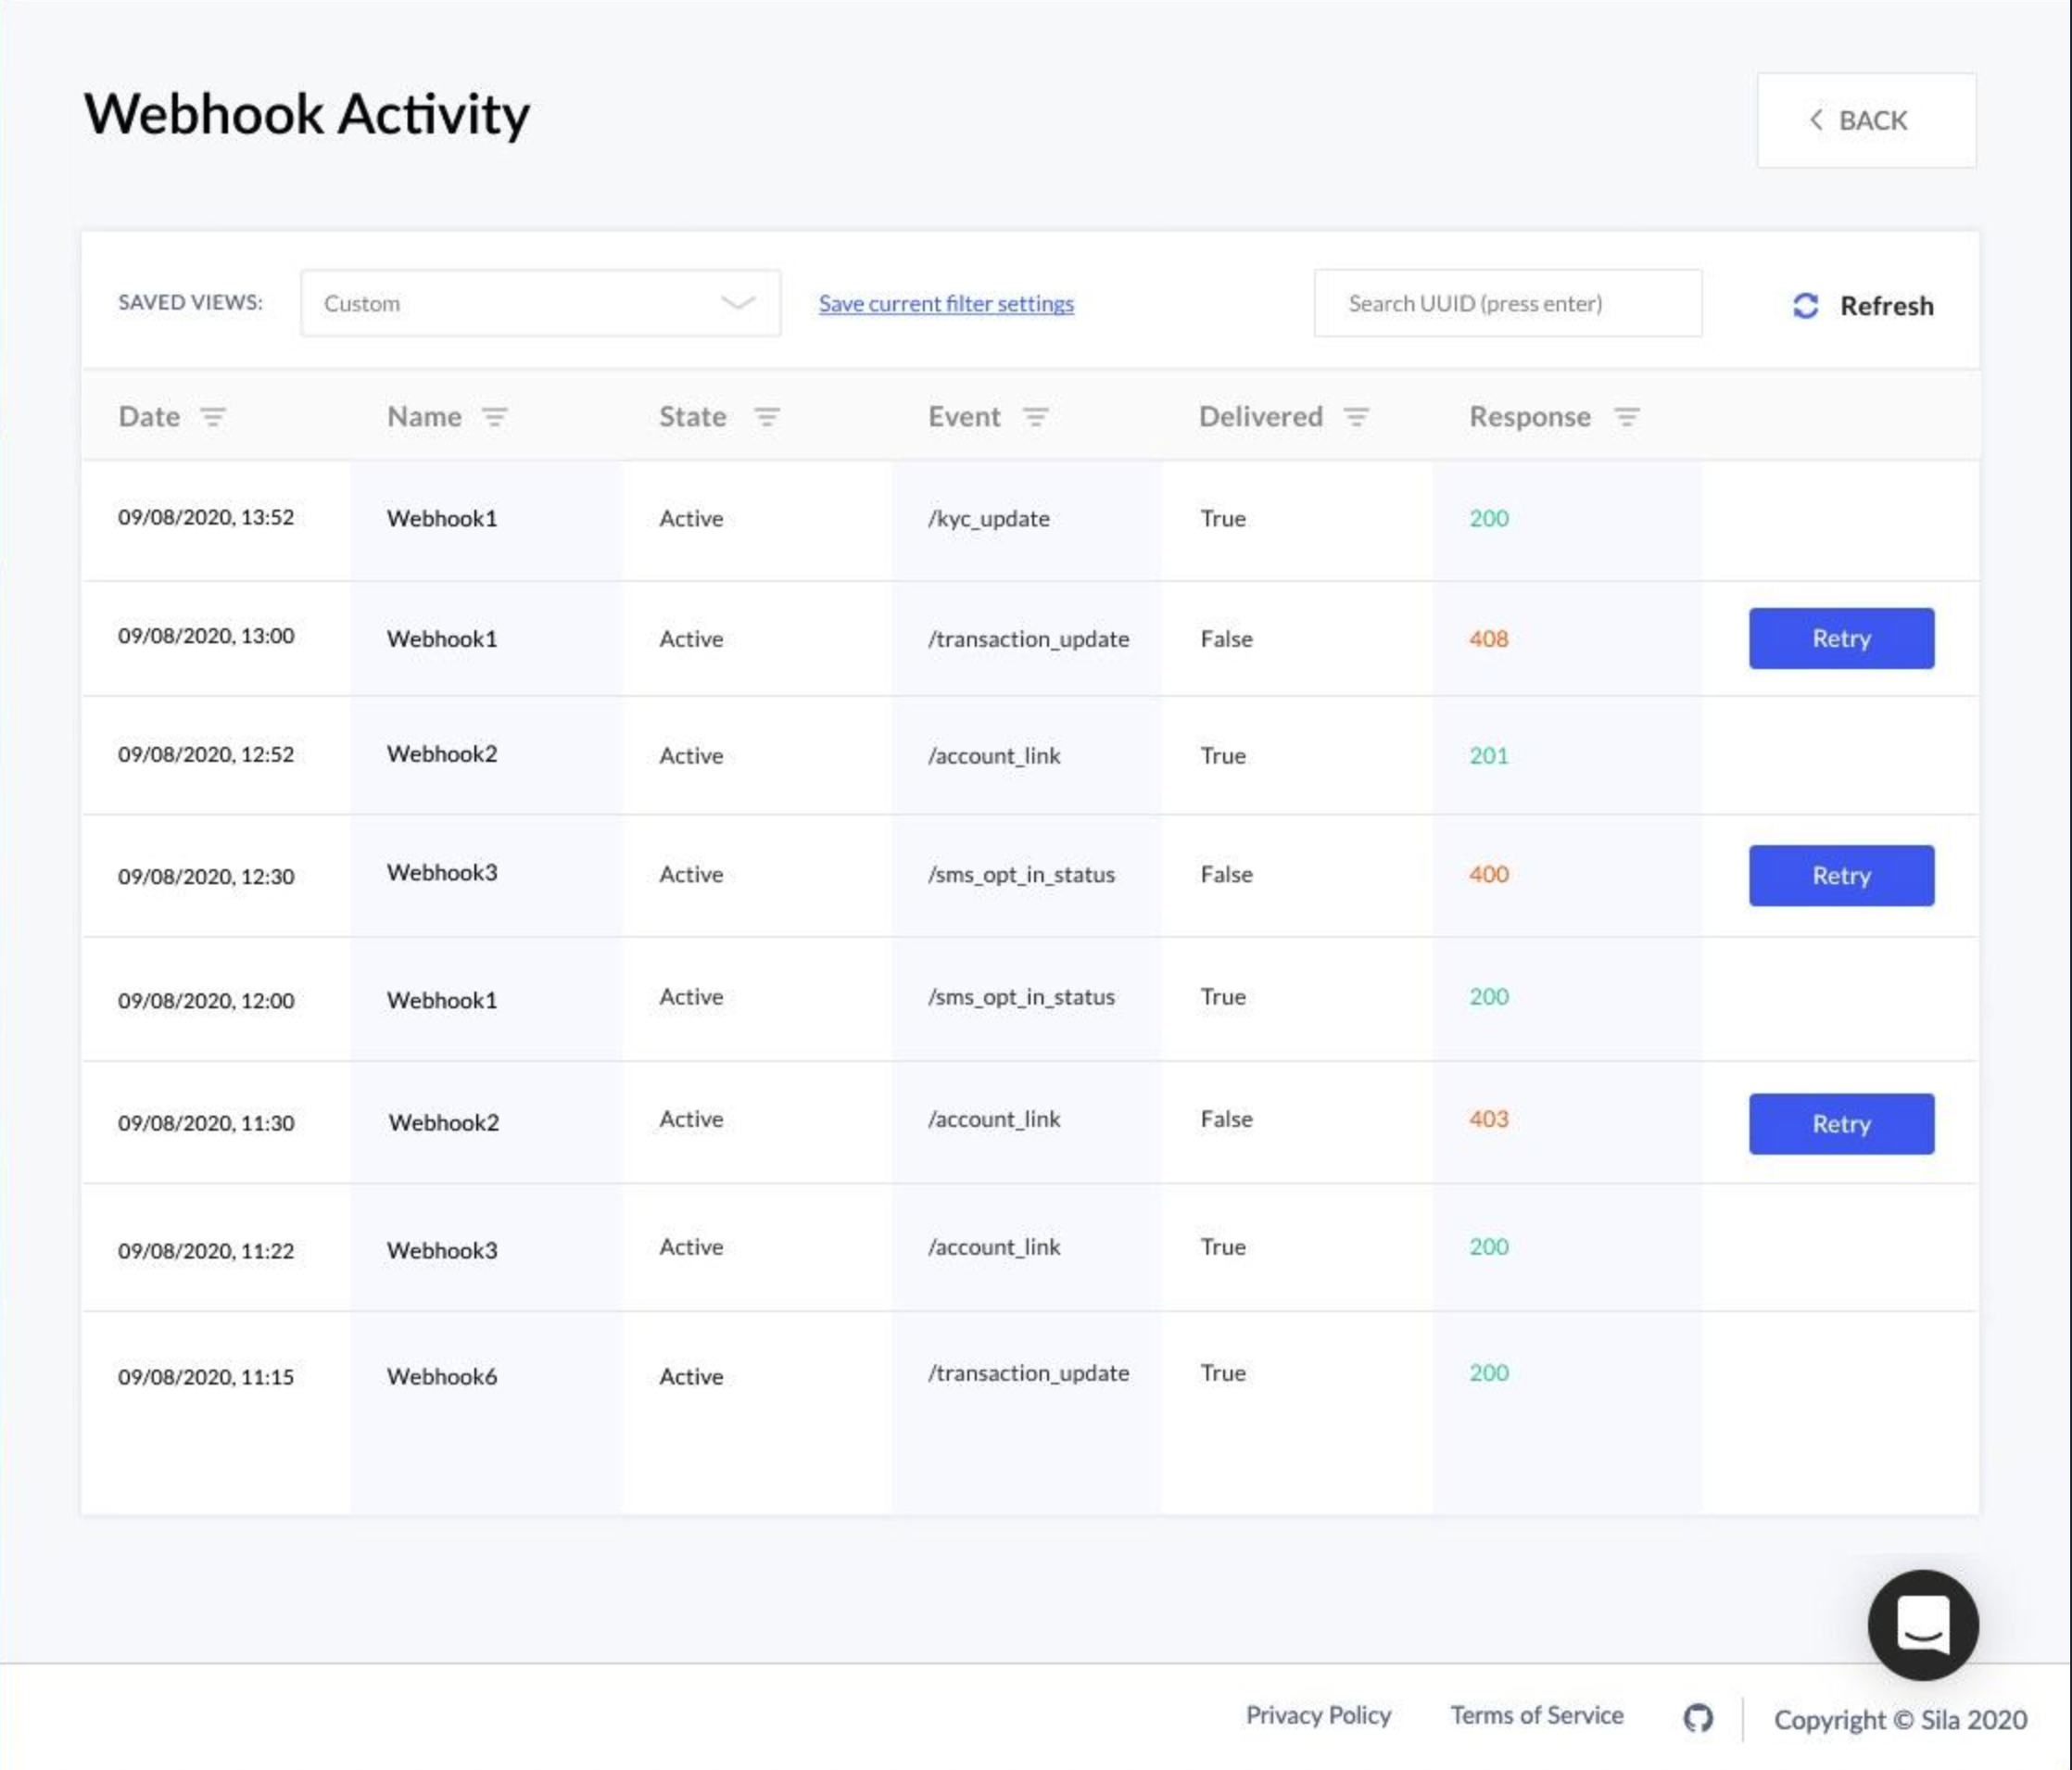2072x1770 pixels.
Task: Click the Refresh circular arrows icon
Action: 1805,306
